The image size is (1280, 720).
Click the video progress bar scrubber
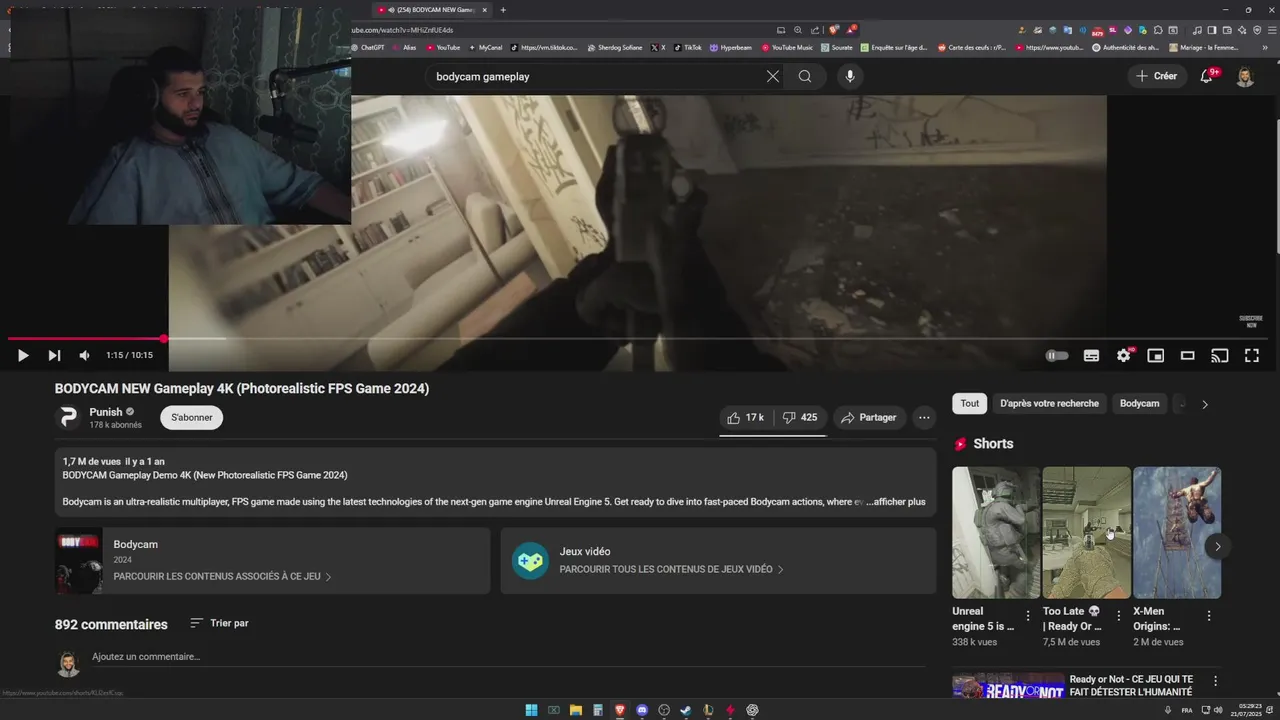(x=163, y=339)
